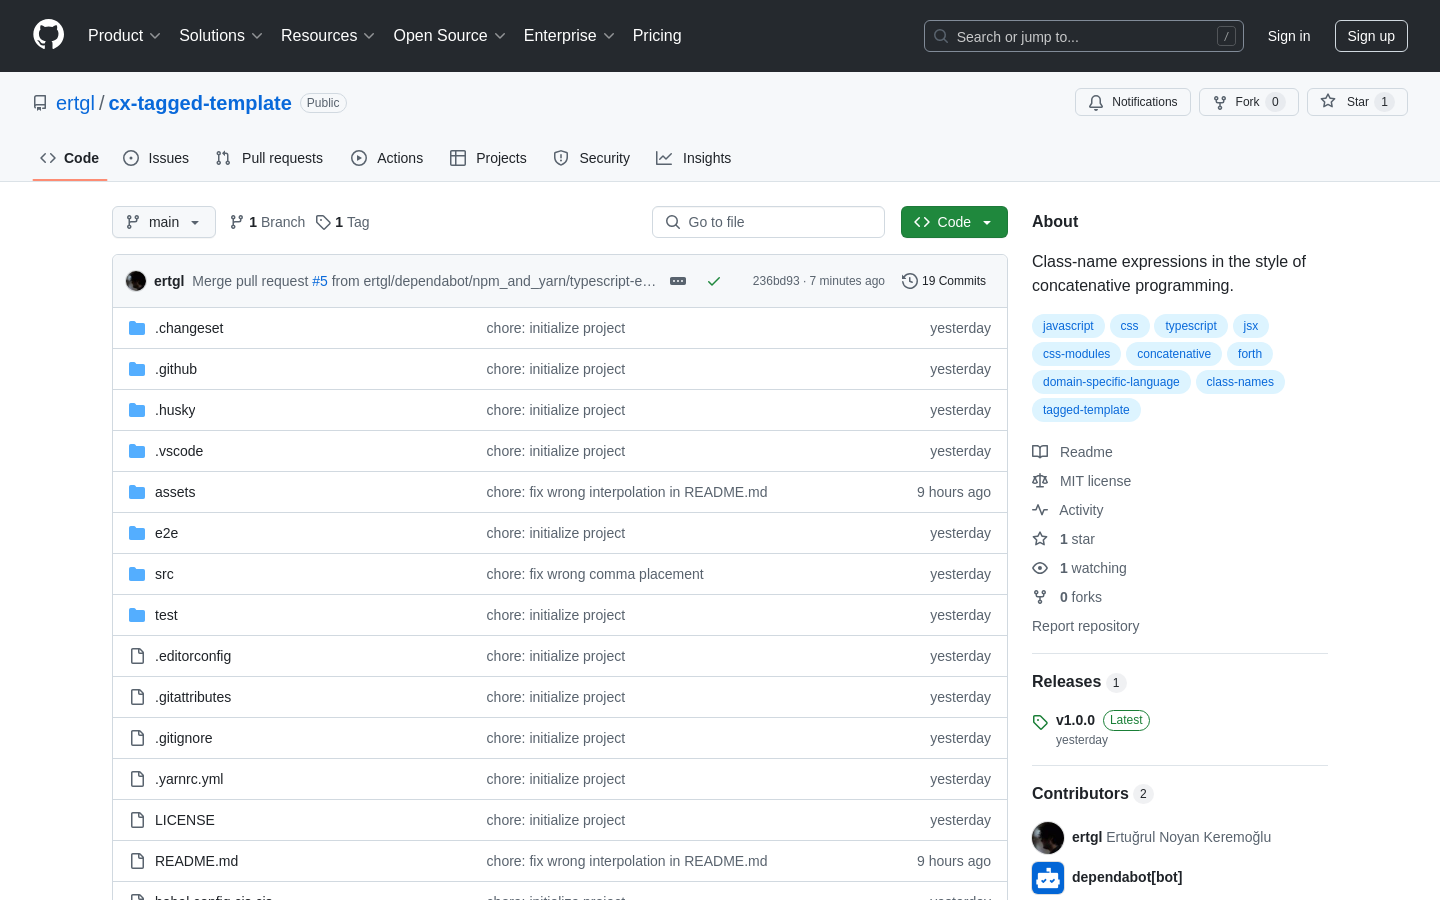Screen dimensions: 1440x900
Task: Expand the green Code dropdown
Action: [954, 222]
